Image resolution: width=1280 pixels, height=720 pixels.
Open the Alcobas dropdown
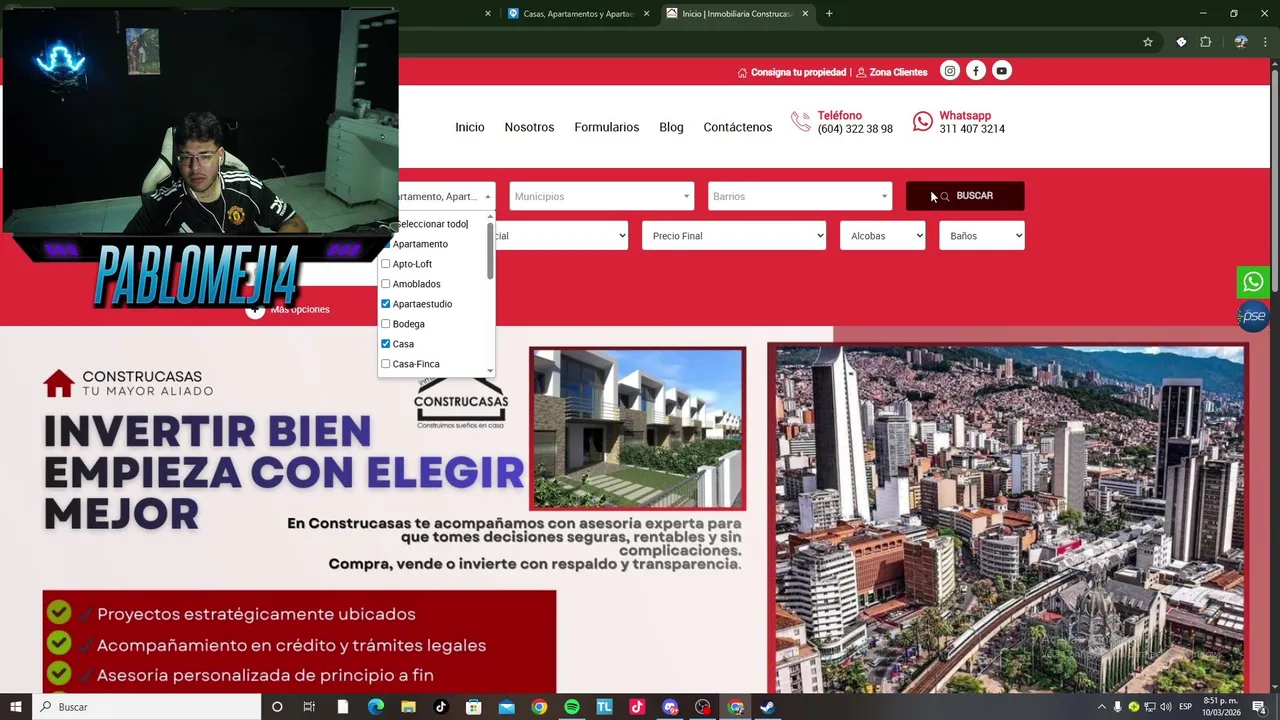pos(882,236)
